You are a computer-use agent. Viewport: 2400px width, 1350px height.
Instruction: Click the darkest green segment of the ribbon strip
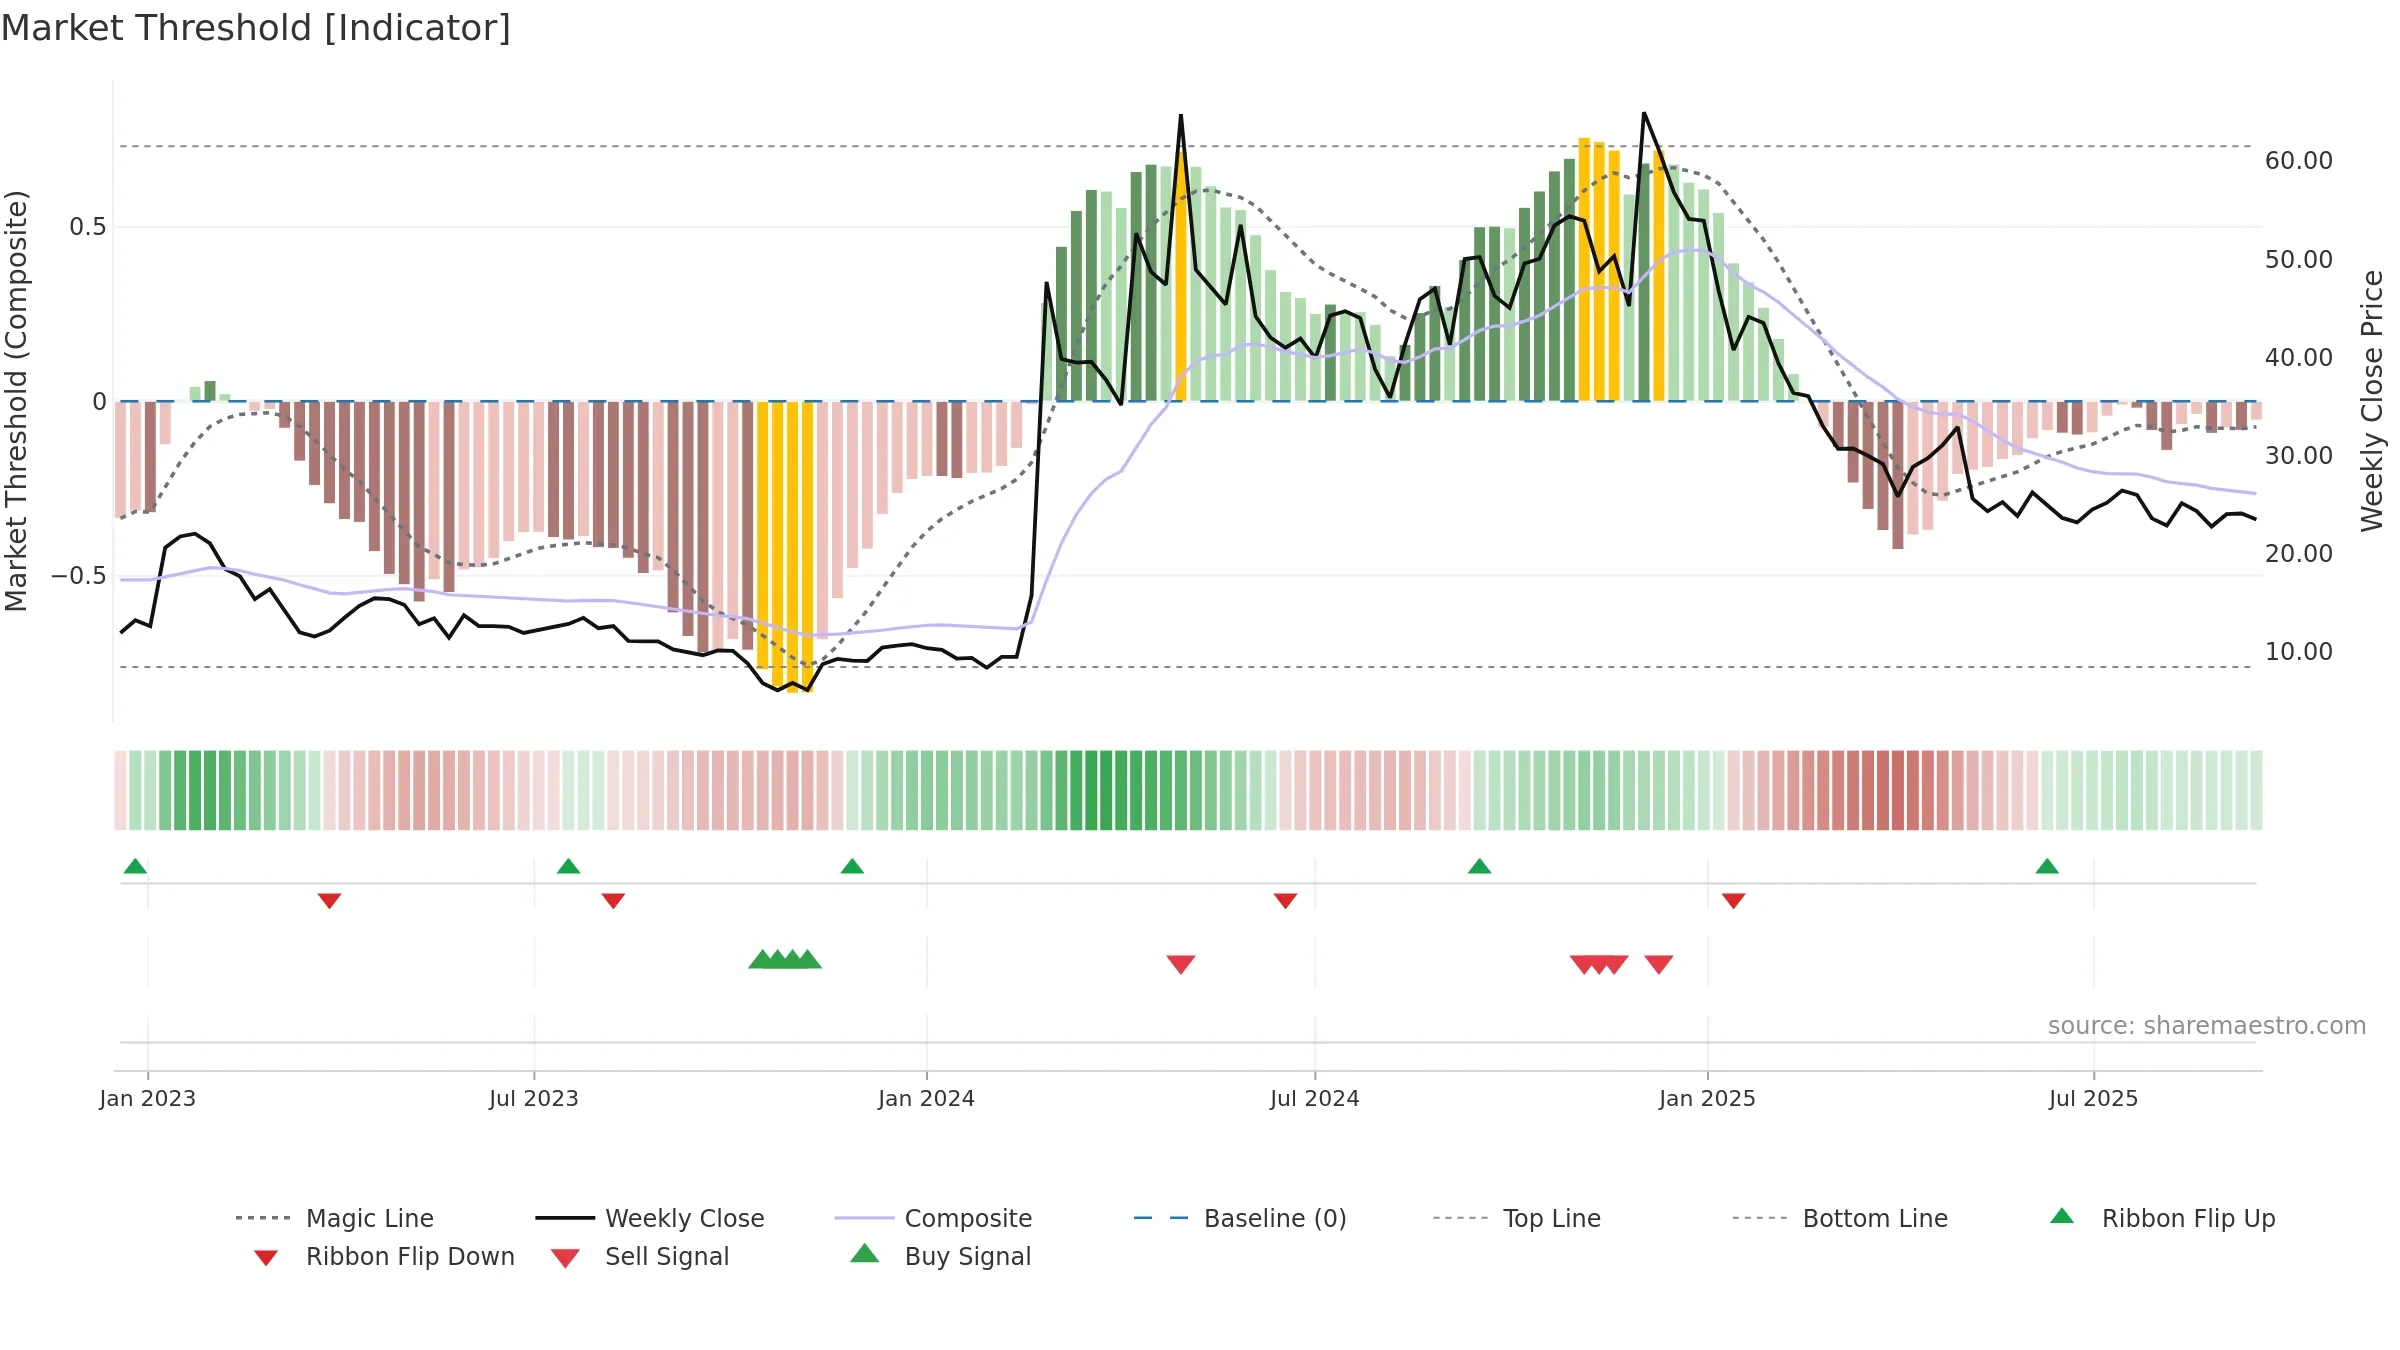point(1106,790)
